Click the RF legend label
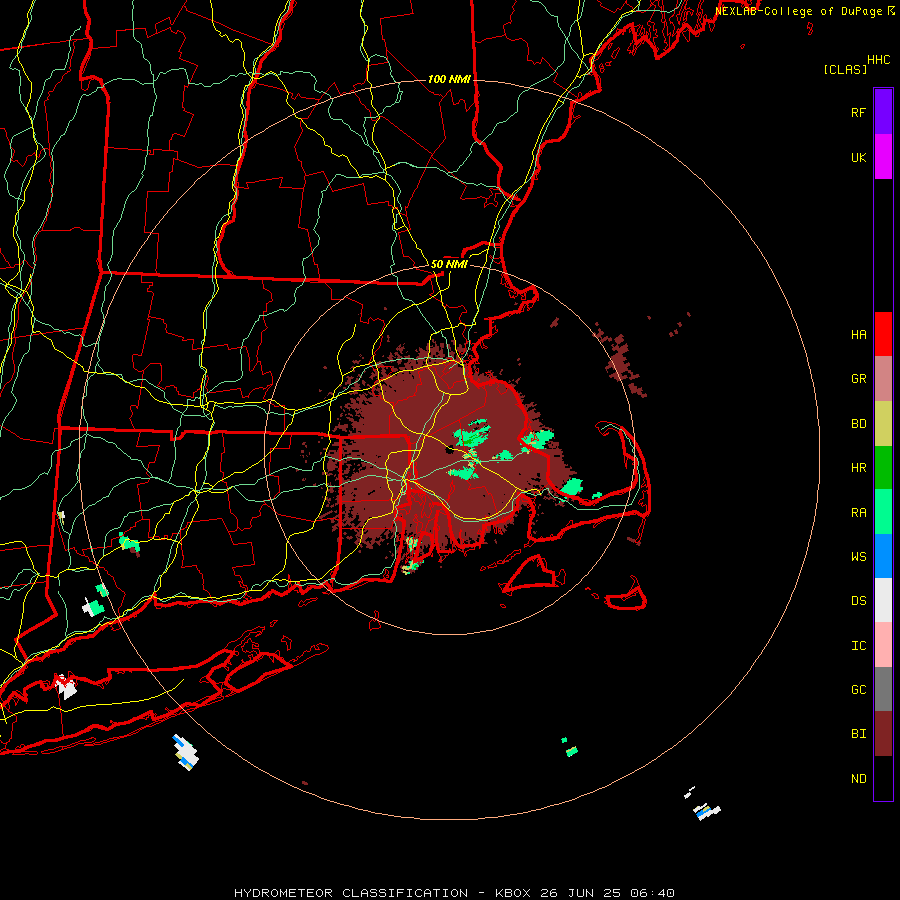Image resolution: width=900 pixels, height=900 pixels. pyautogui.click(x=859, y=112)
